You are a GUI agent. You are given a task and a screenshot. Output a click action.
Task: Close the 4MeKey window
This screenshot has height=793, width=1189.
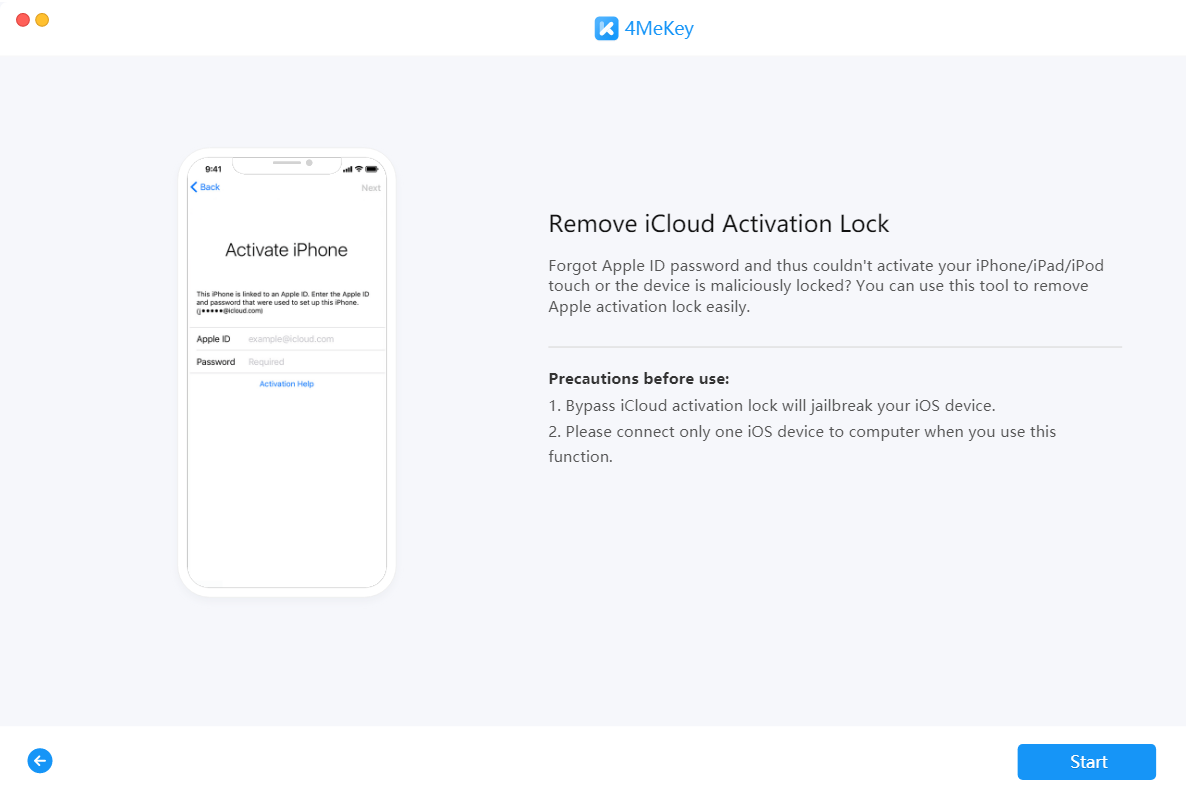pyautogui.click(x=23, y=20)
